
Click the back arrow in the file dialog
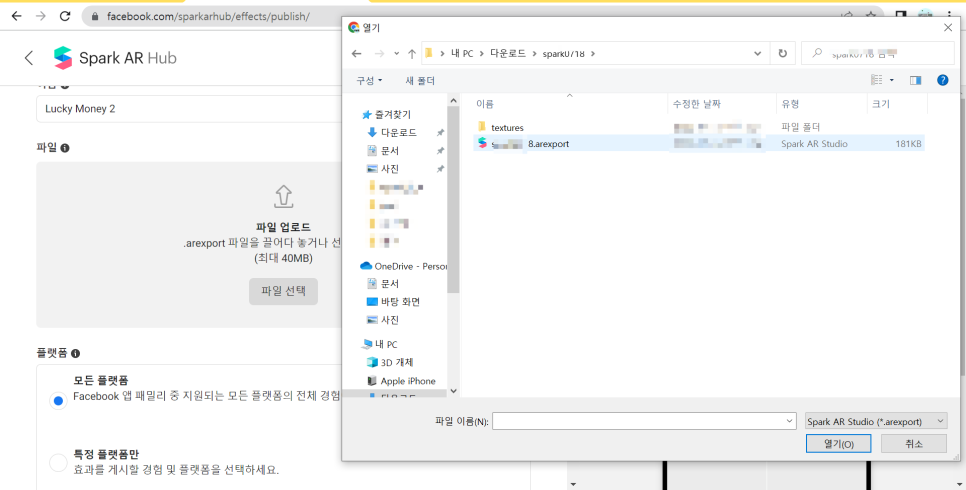pos(356,54)
